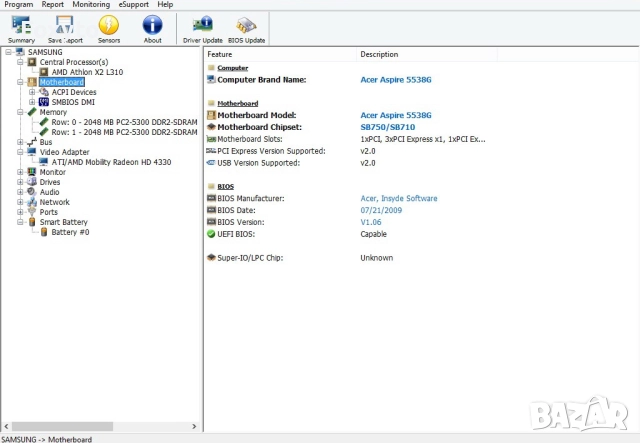Click the tree scrollbar right arrow
The width and height of the screenshot is (640, 443).
click(194, 426)
